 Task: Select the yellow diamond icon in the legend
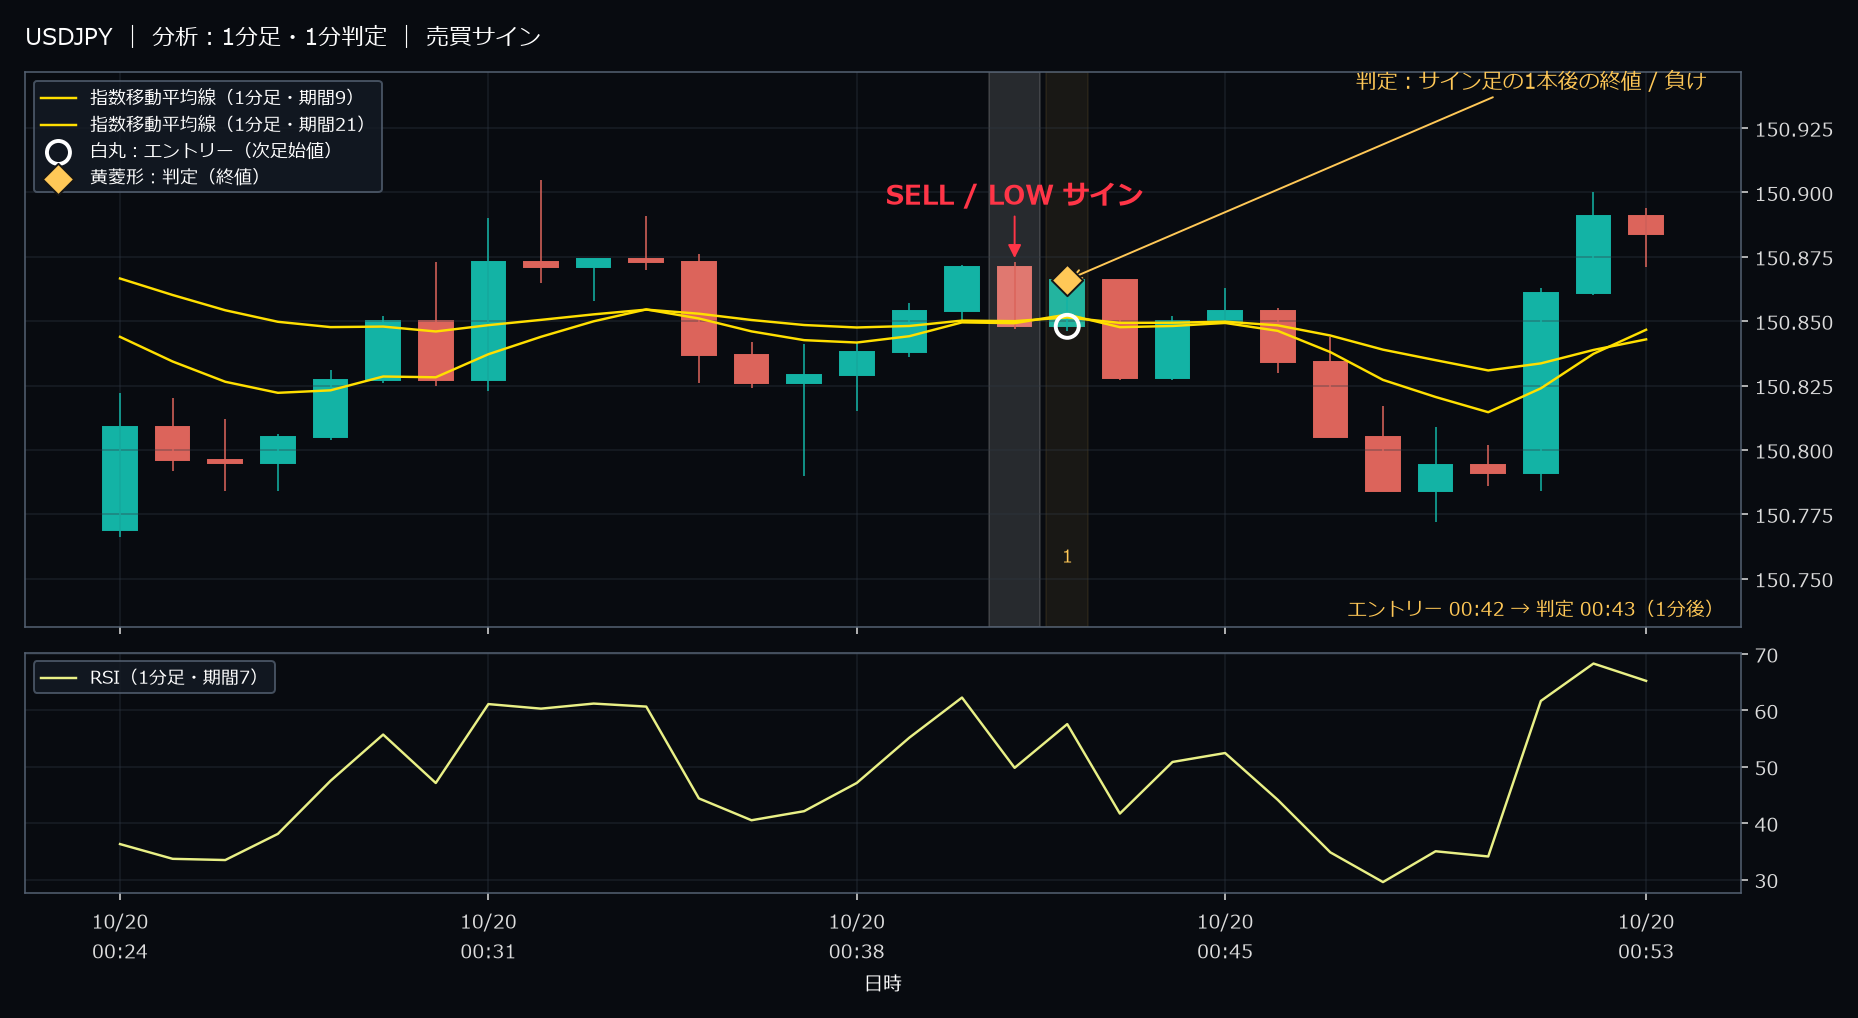[x=59, y=178]
